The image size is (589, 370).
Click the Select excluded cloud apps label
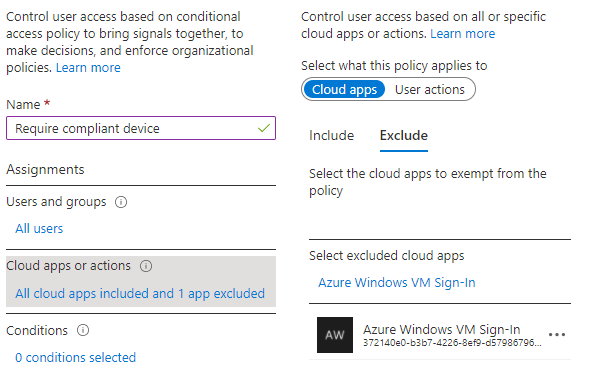coord(387,256)
